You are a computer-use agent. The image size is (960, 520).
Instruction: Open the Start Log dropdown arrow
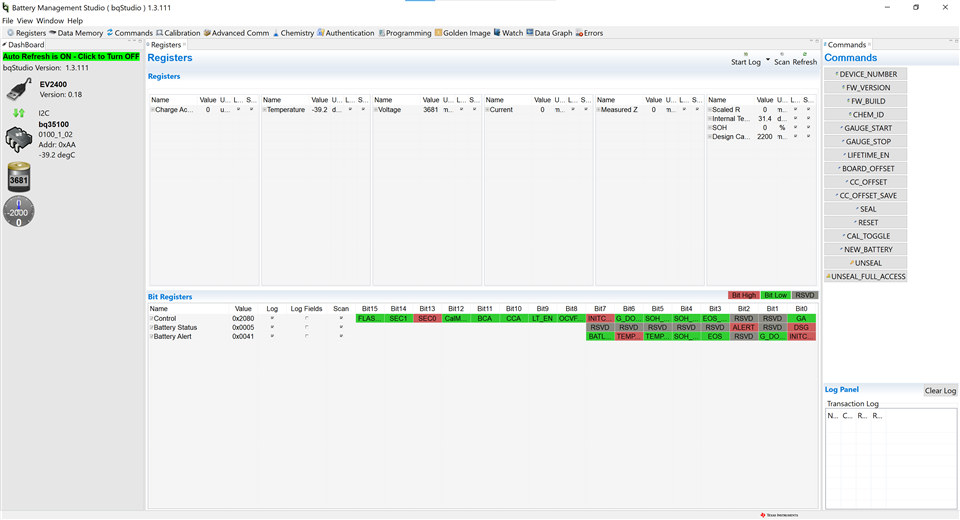click(768, 59)
